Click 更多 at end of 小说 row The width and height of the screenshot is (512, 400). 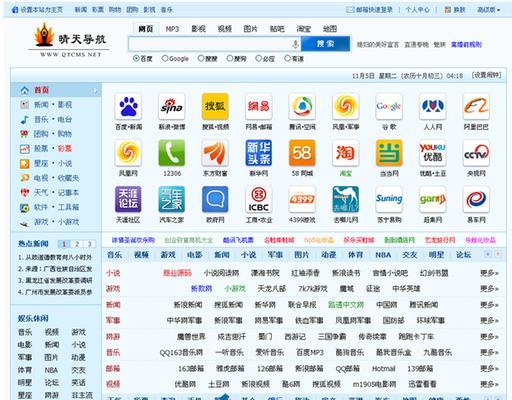tap(489, 273)
